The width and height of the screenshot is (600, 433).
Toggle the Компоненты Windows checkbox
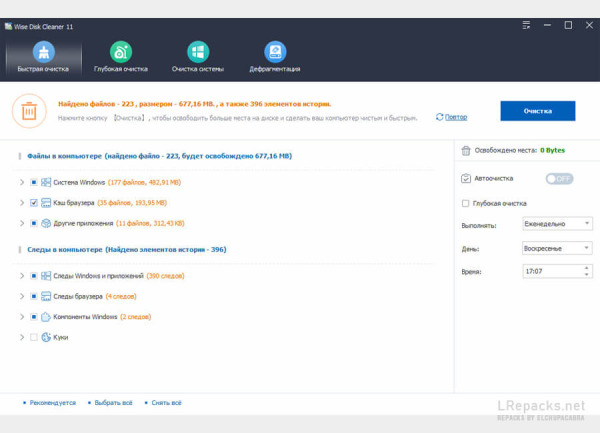[x=34, y=317]
